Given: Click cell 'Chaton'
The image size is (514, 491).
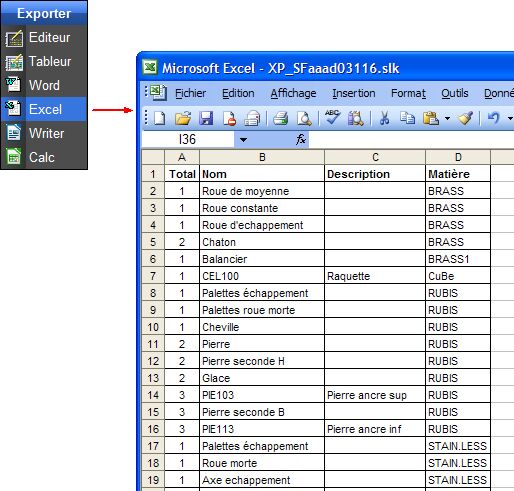Looking at the screenshot, I should tap(262, 242).
